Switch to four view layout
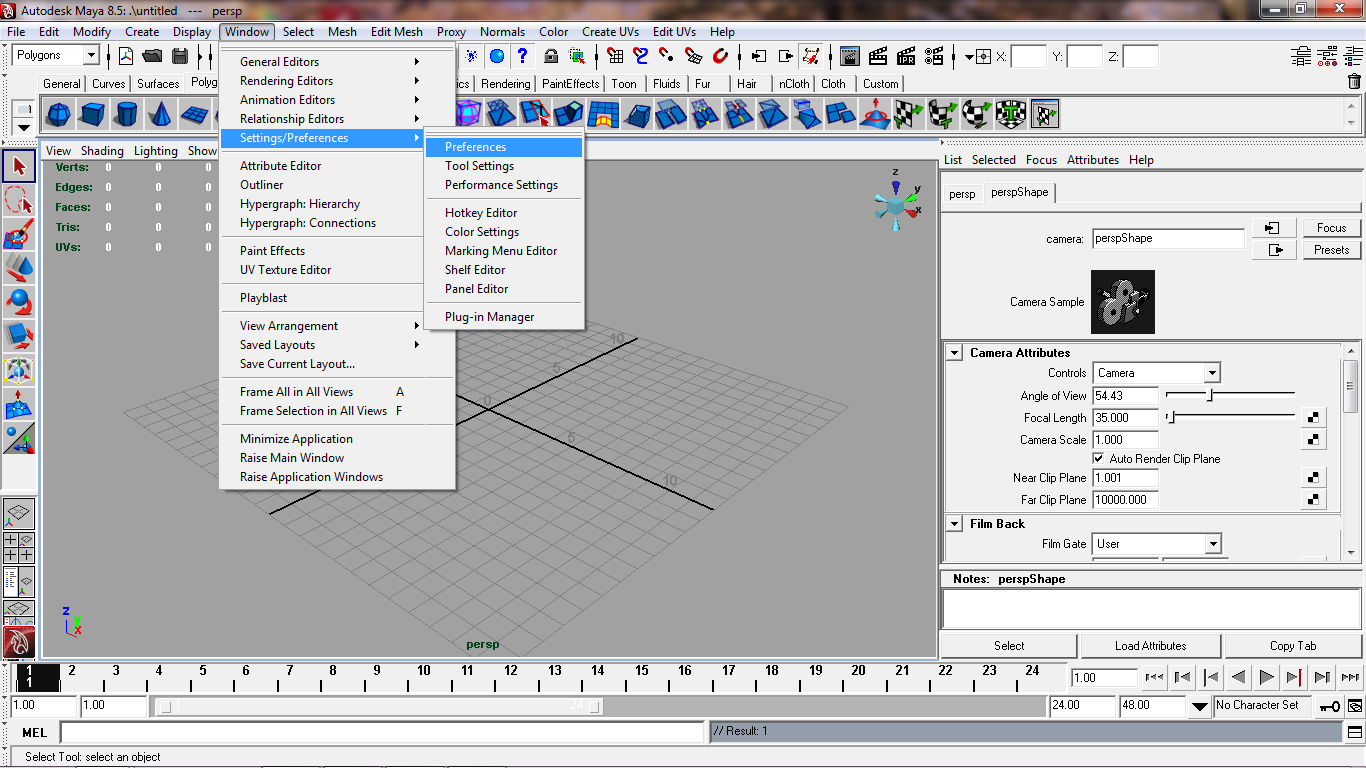The width and height of the screenshot is (1366, 768). click(x=20, y=547)
